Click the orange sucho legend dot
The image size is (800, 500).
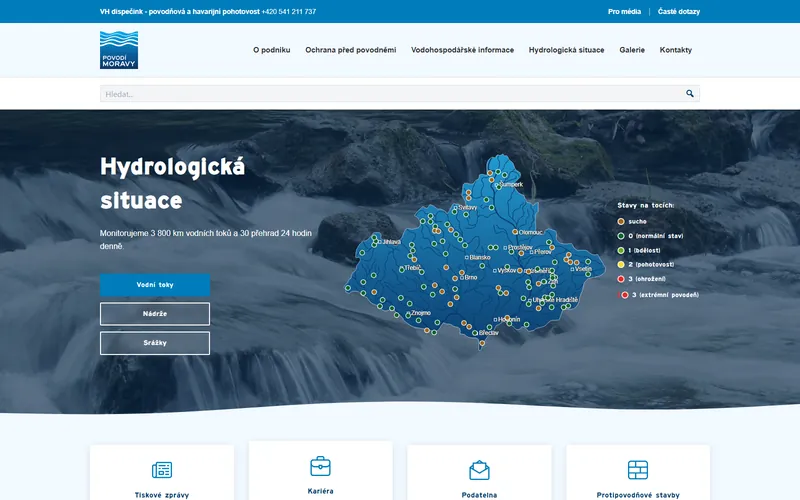pos(621,221)
